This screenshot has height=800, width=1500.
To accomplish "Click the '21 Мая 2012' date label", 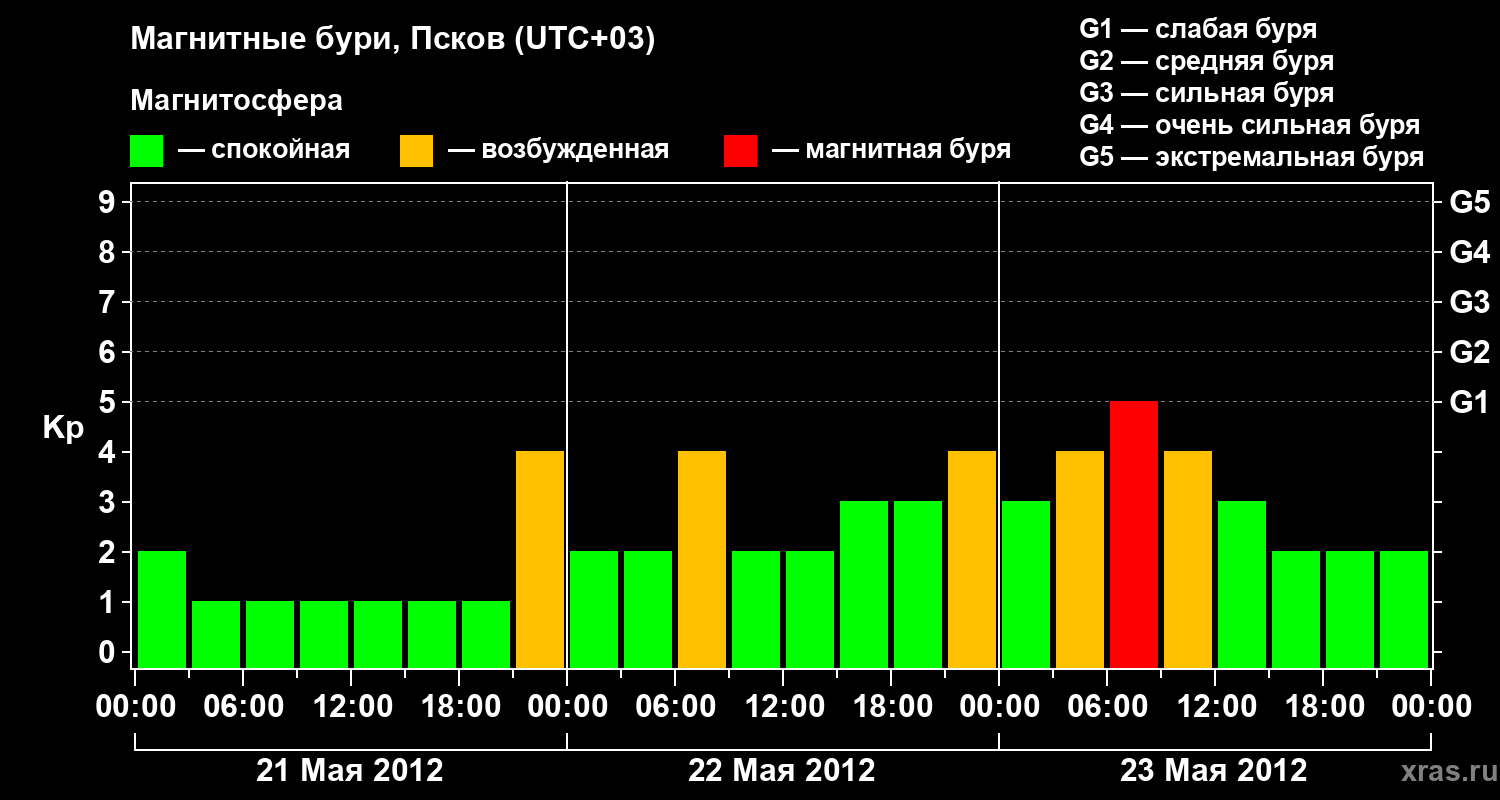I will (x=350, y=770).
